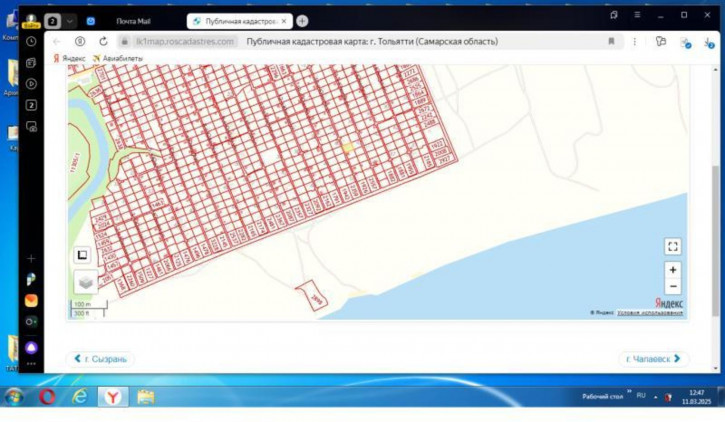Viewport: 725px width, 422px height.
Task: Open history clock icon in sidebar
Action: pyautogui.click(x=32, y=41)
